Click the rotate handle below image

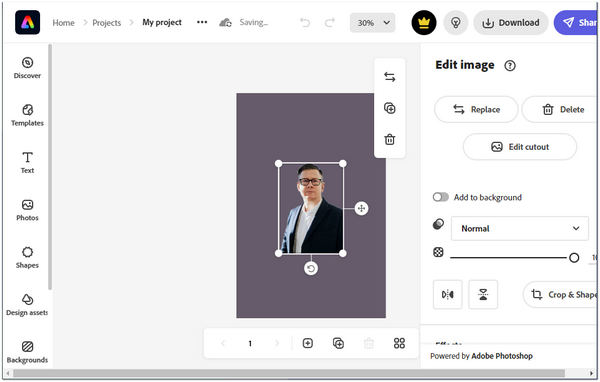point(311,269)
